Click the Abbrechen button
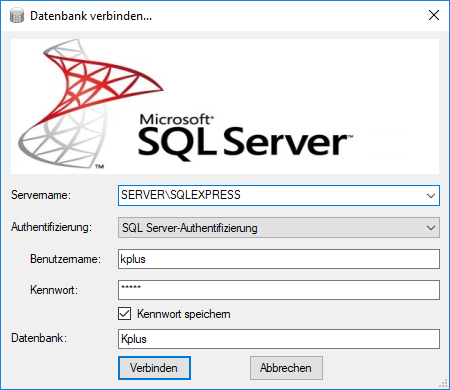450x390 pixels. click(286, 368)
